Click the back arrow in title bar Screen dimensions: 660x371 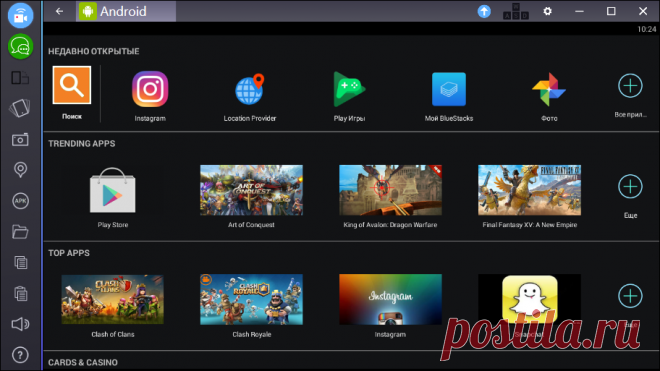click(x=59, y=11)
